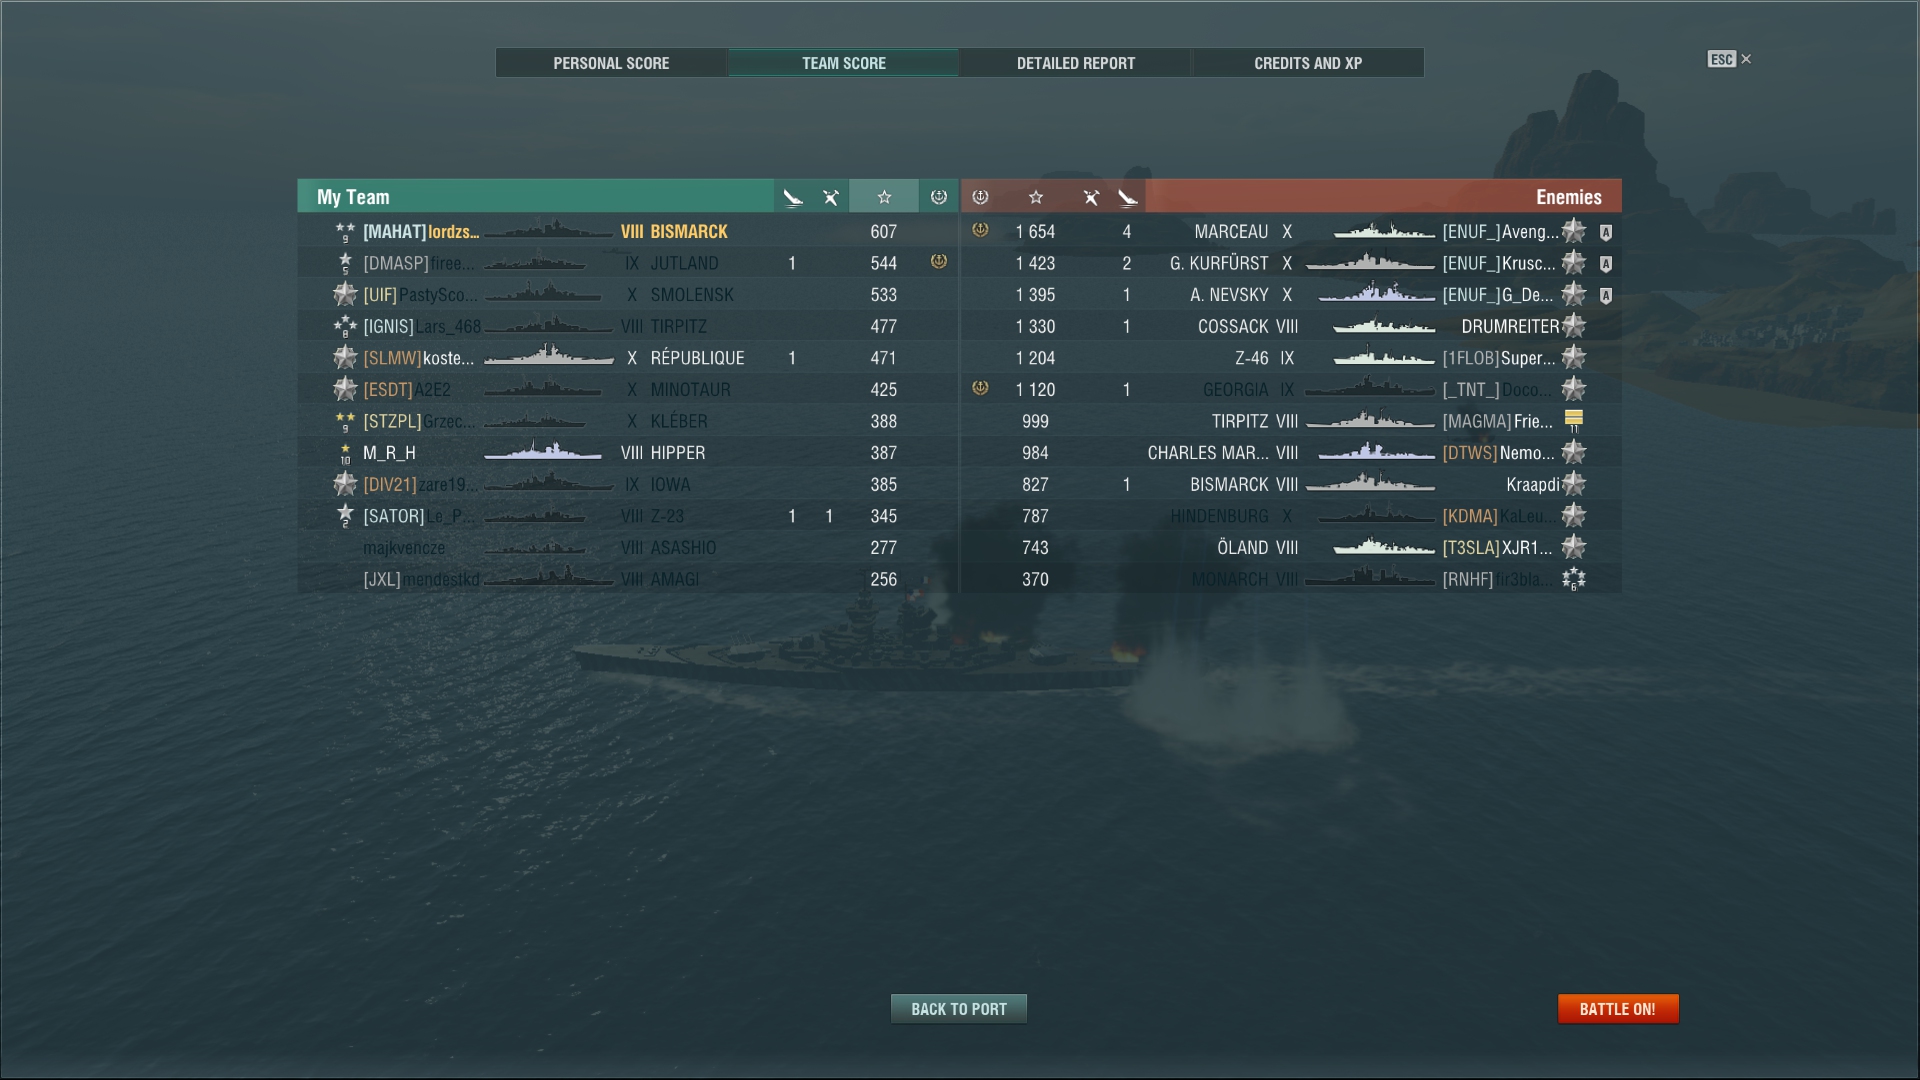Click the MARCEAU player's achievement medal
This screenshot has height=1080, width=1920.
pos(980,230)
